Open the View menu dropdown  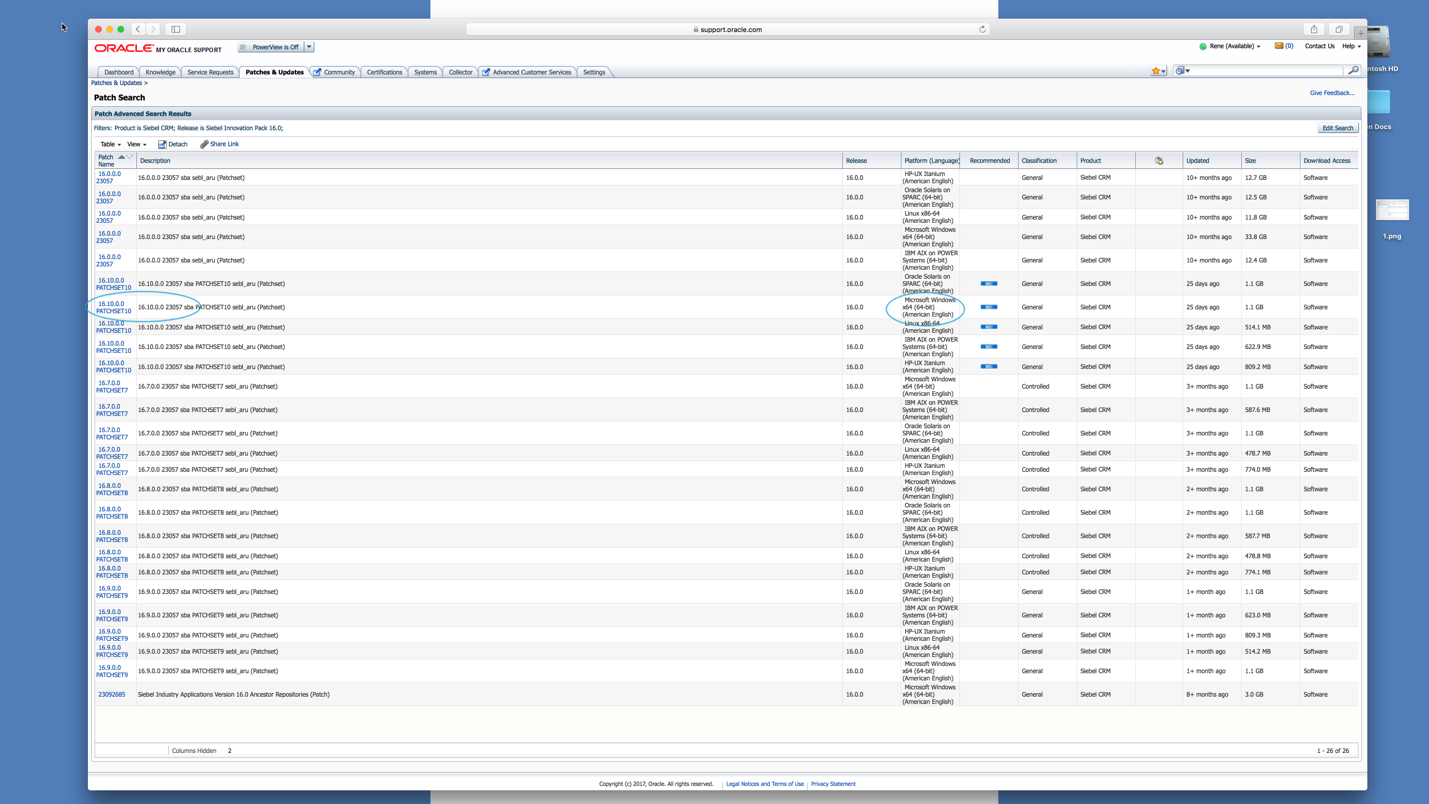[x=136, y=144]
